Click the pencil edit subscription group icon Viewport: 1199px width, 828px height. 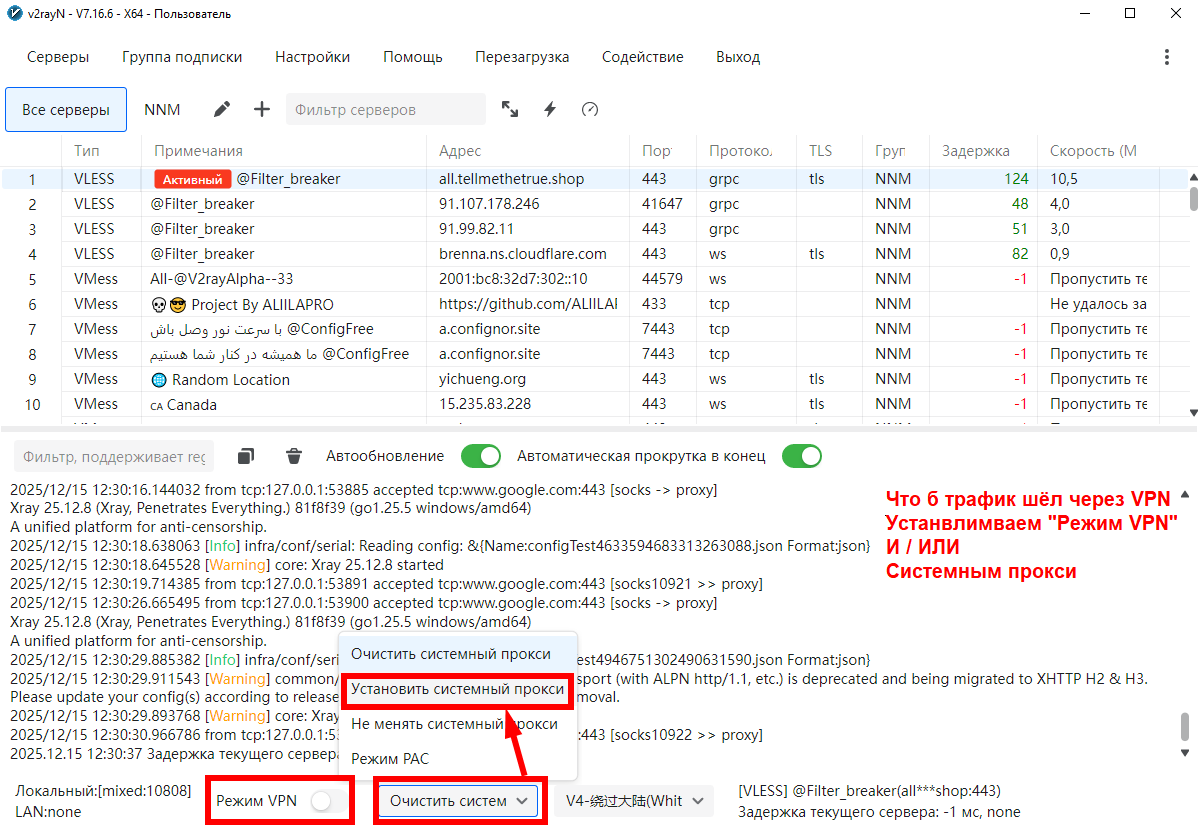(222, 109)
